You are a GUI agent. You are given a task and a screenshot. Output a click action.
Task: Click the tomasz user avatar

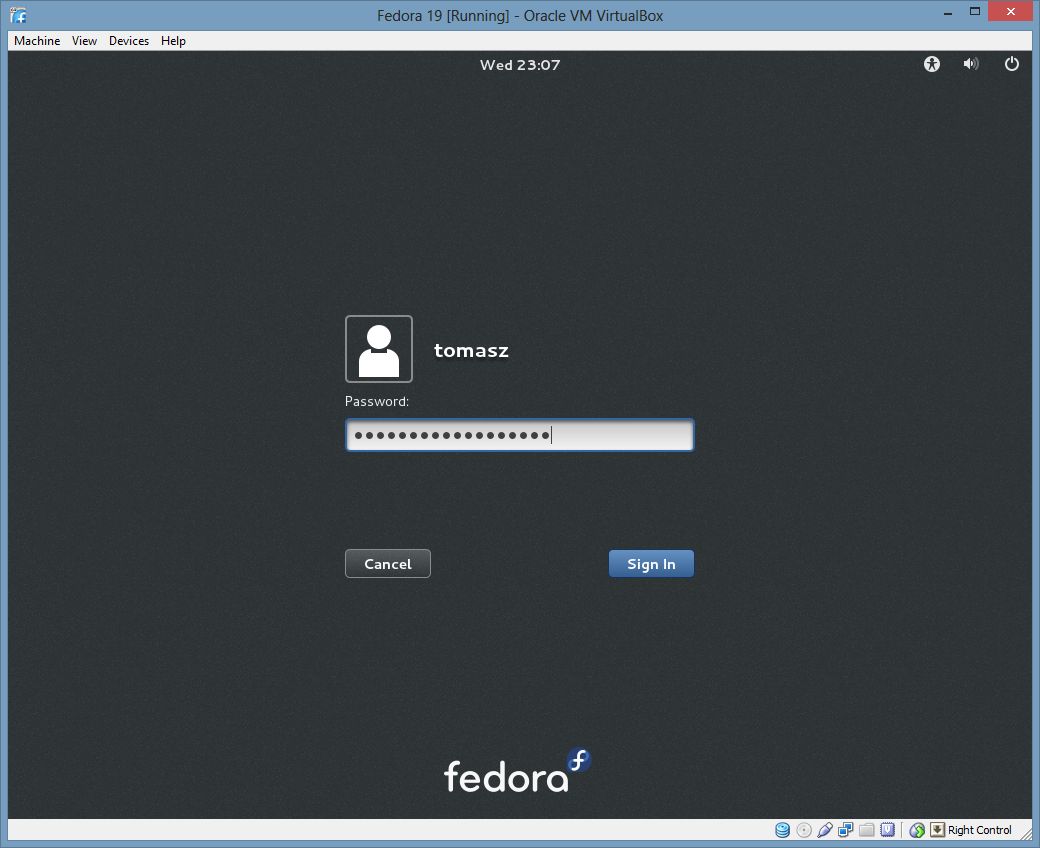click(379, 349)
